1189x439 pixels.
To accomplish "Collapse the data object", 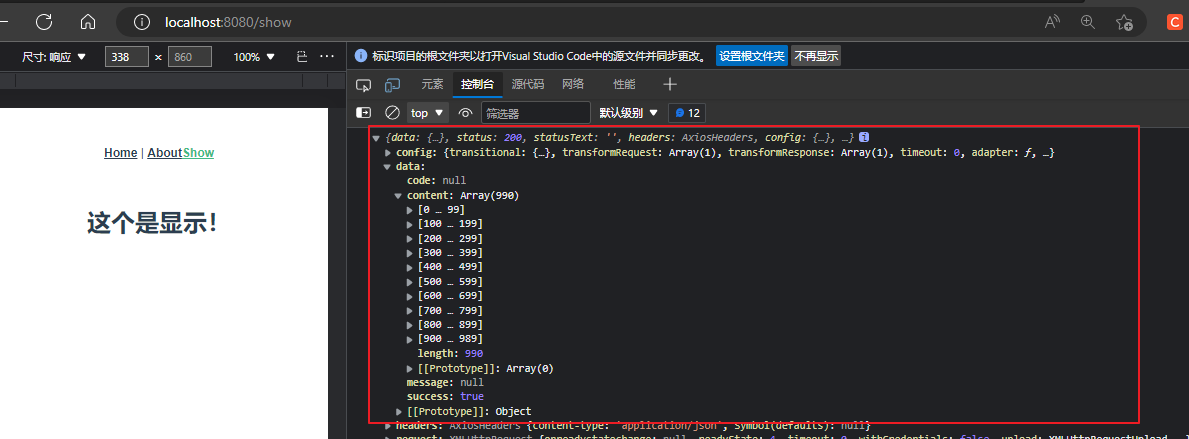I will (x=387, y=167).
